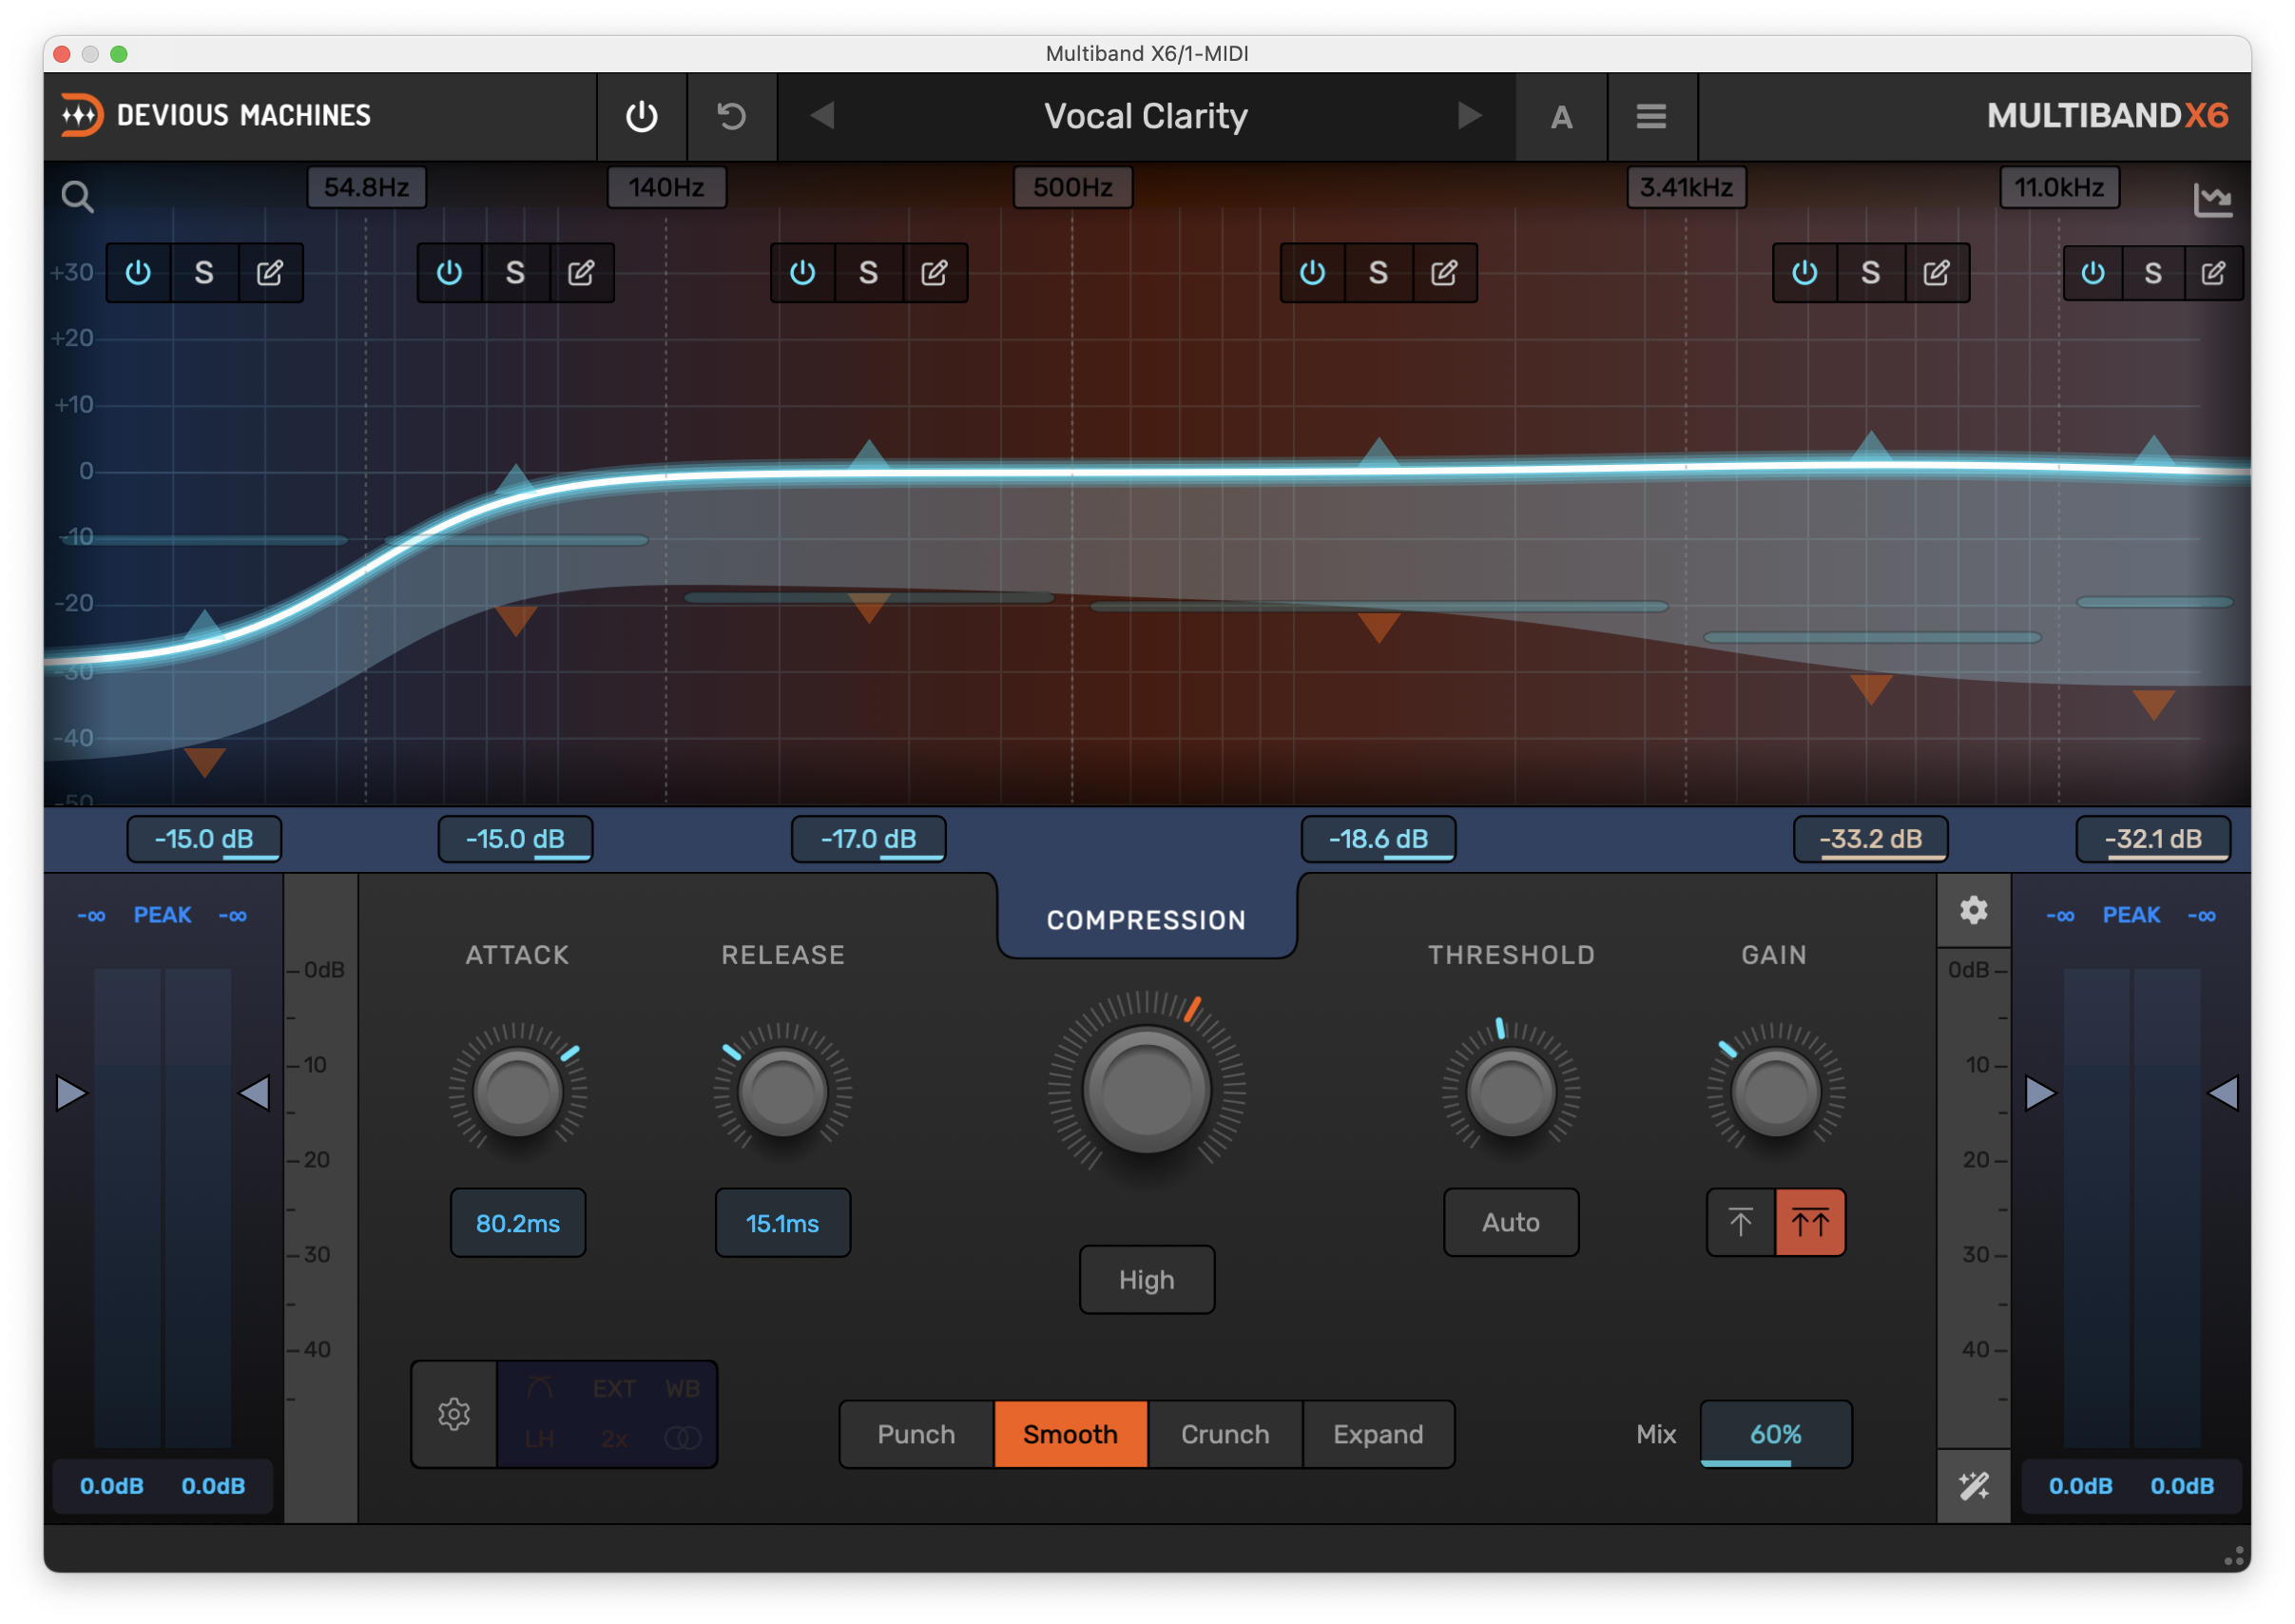The width and height of the screenshot is (2295, 1624).
Task: Click the THRESHOLD knob
Action: point(1510,1091)
